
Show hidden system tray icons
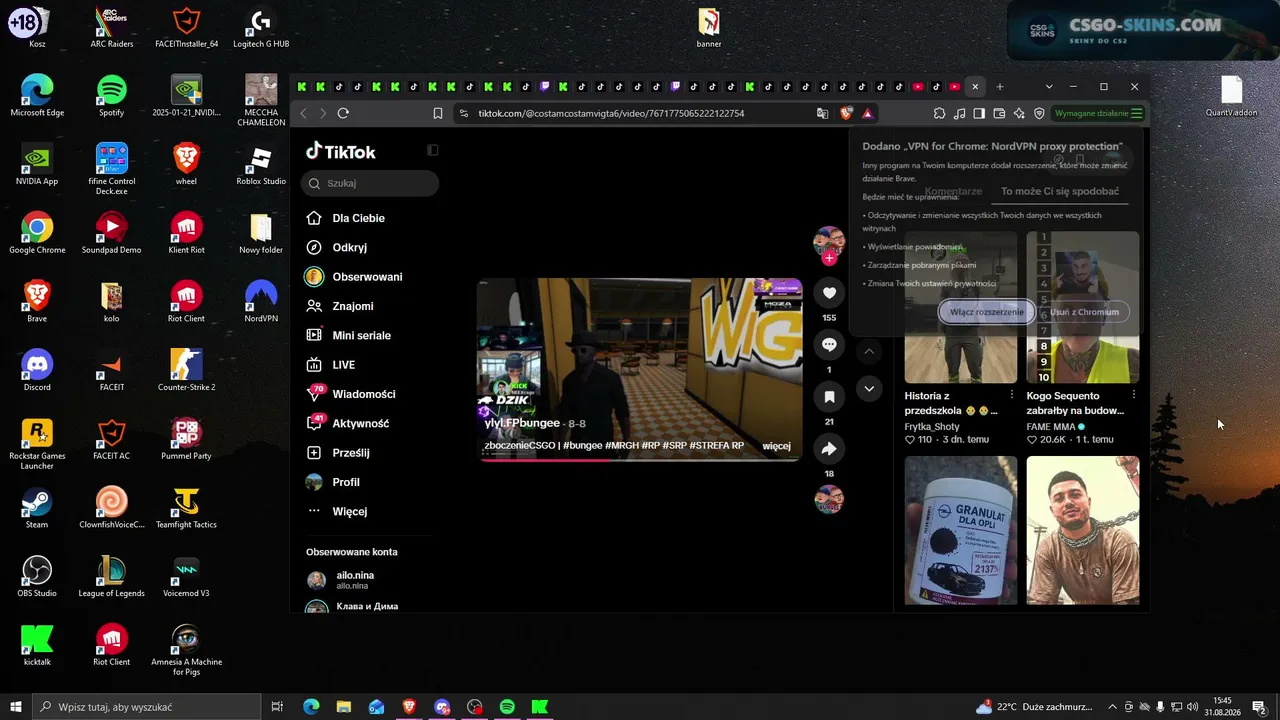tap(1113, 707)
